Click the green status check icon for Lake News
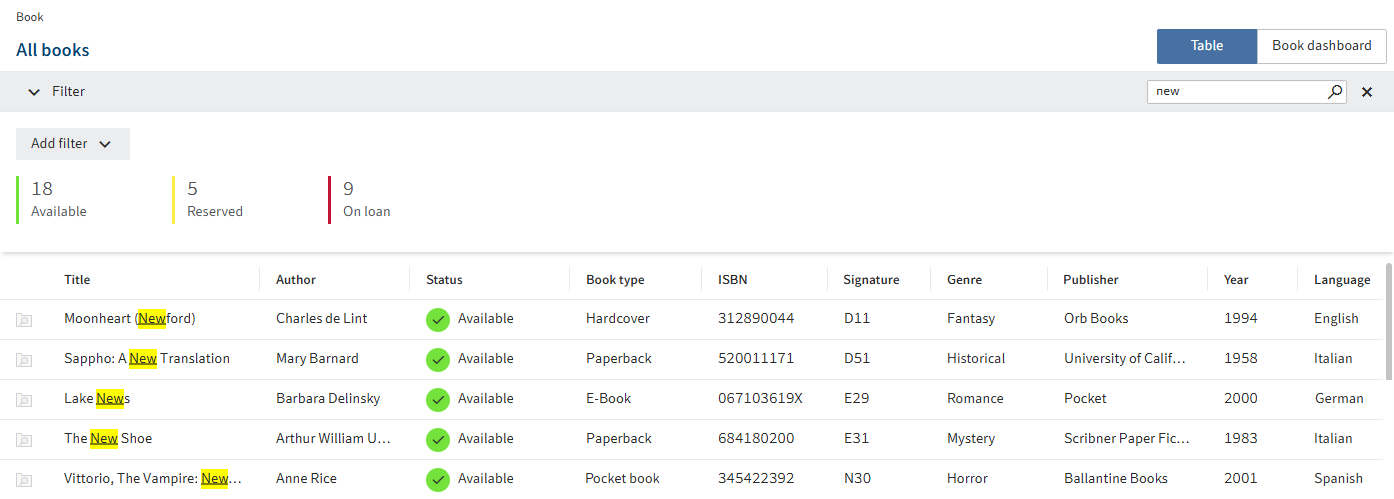The height and width of the screenshot is (499, 1394). click(x=437, y=399)
